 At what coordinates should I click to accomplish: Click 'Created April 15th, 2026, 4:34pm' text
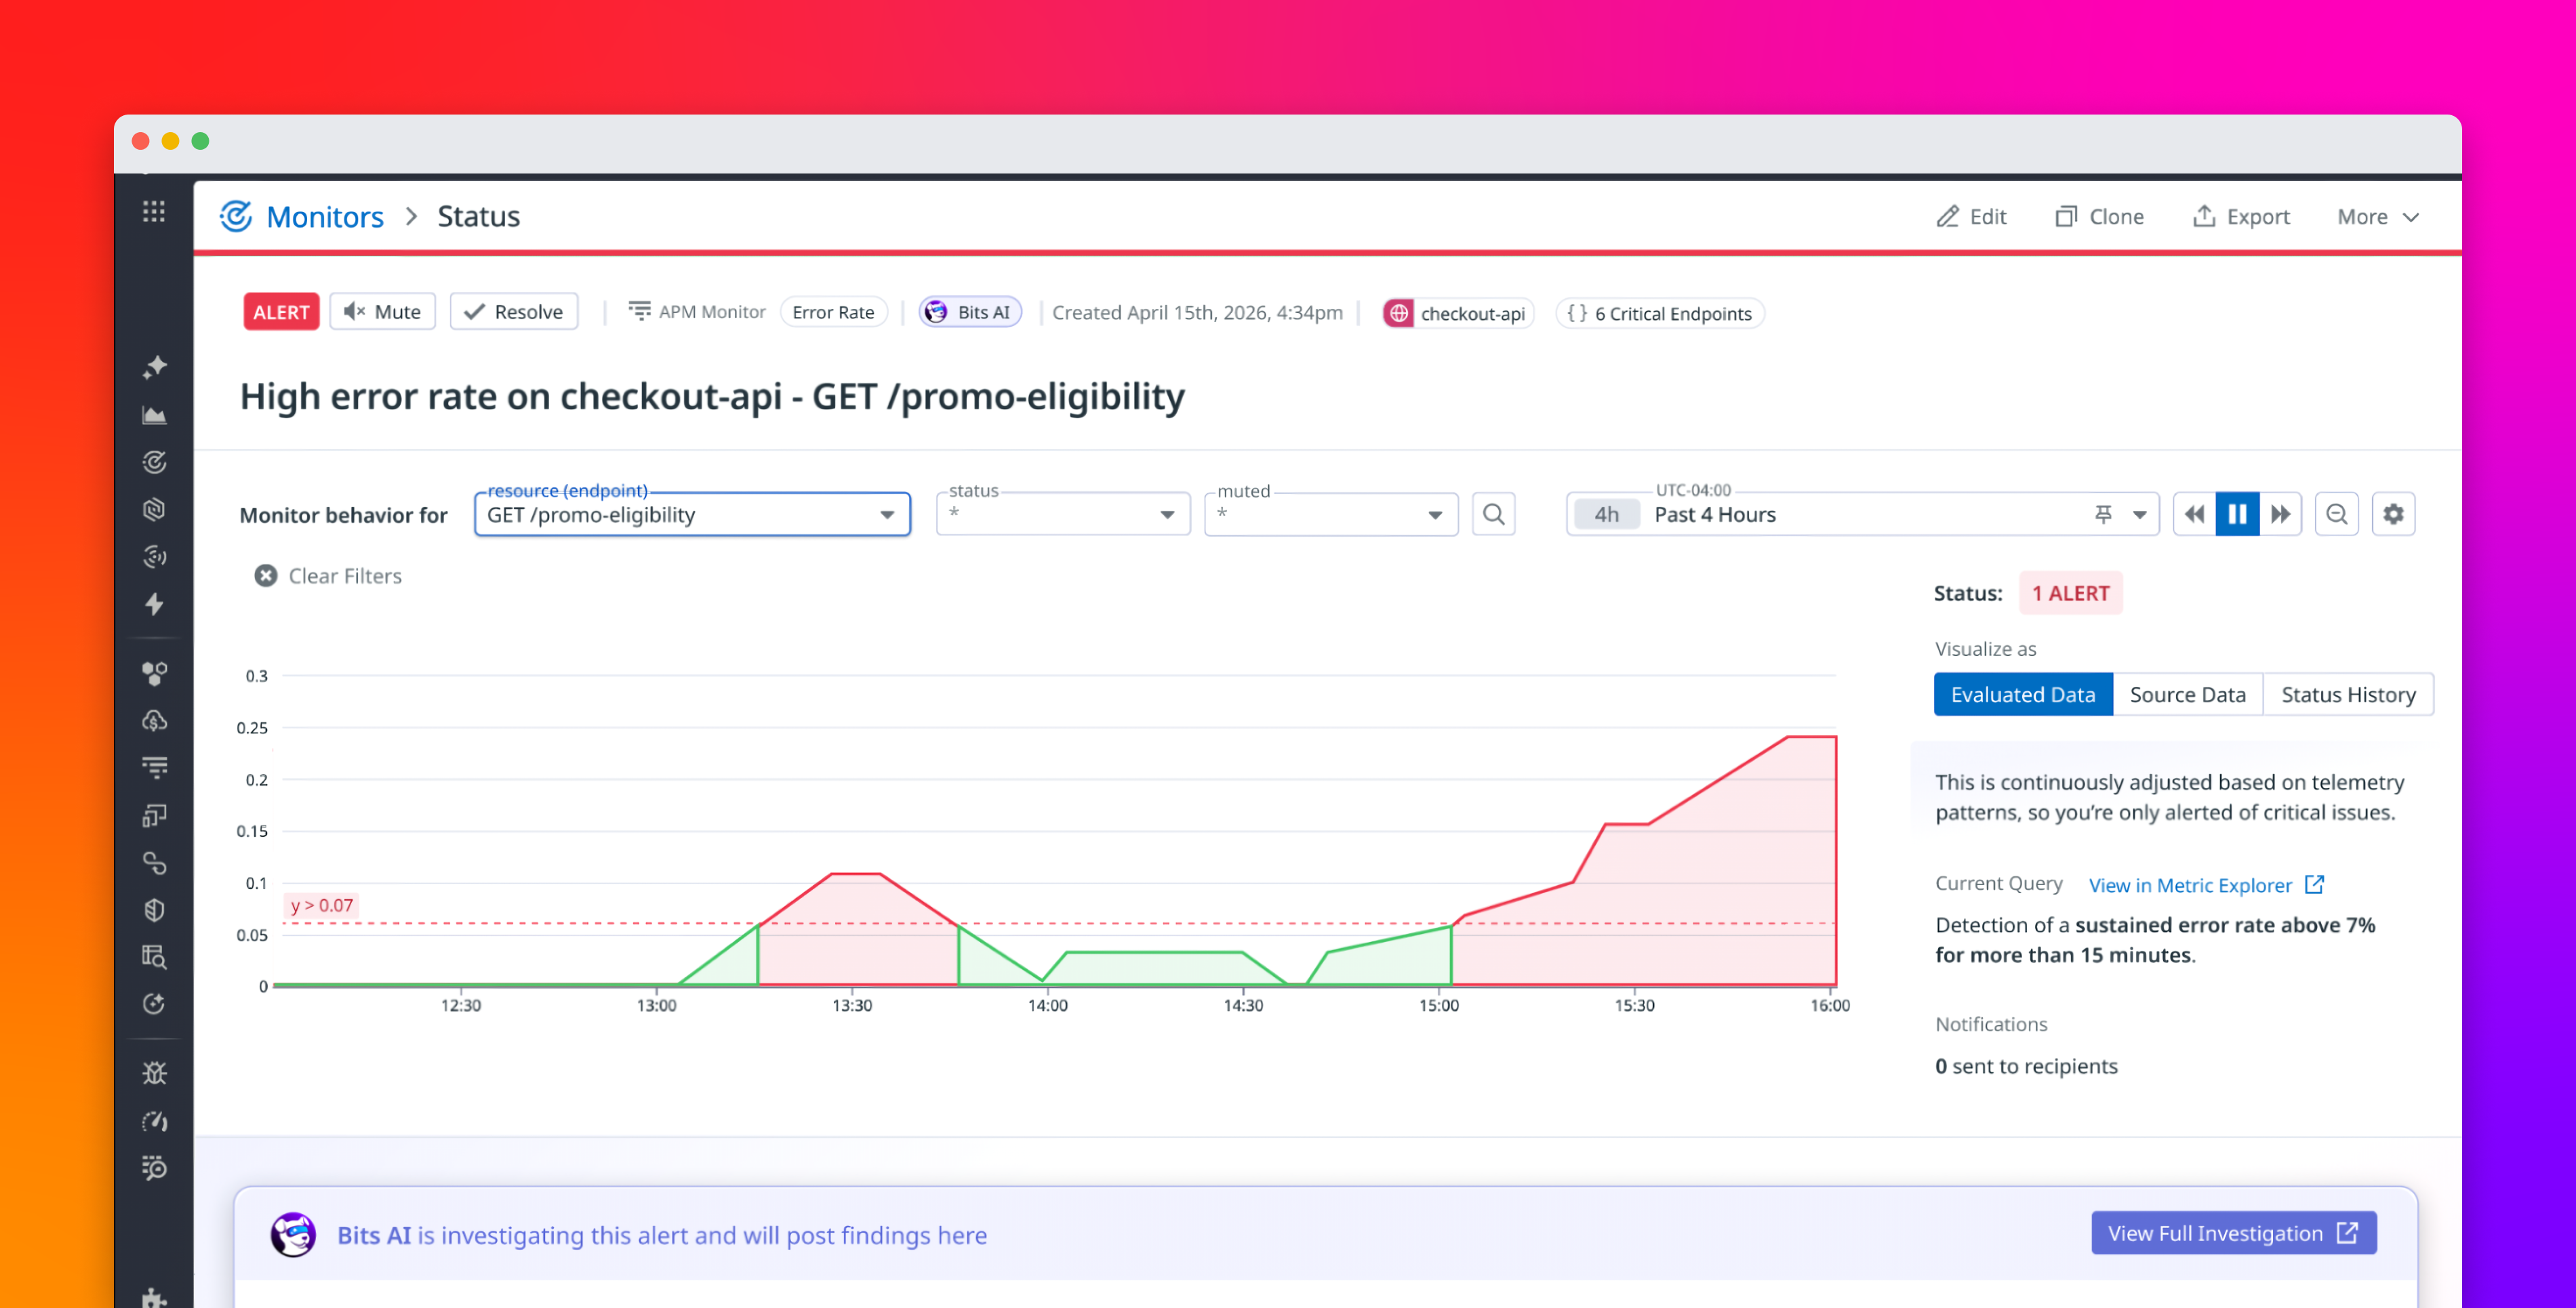click(1197, 312)
